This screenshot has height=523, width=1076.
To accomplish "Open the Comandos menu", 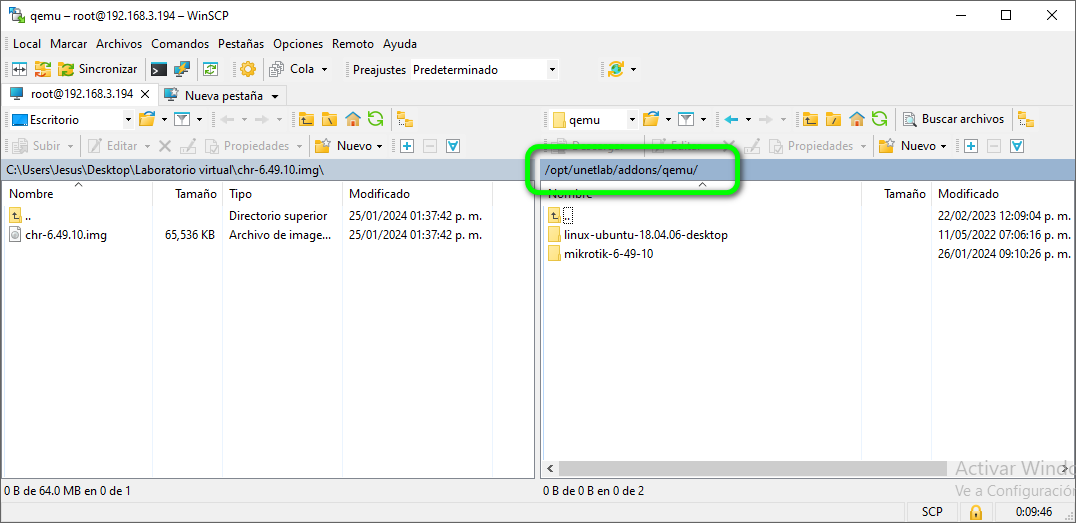I will (x=180, y=44).
